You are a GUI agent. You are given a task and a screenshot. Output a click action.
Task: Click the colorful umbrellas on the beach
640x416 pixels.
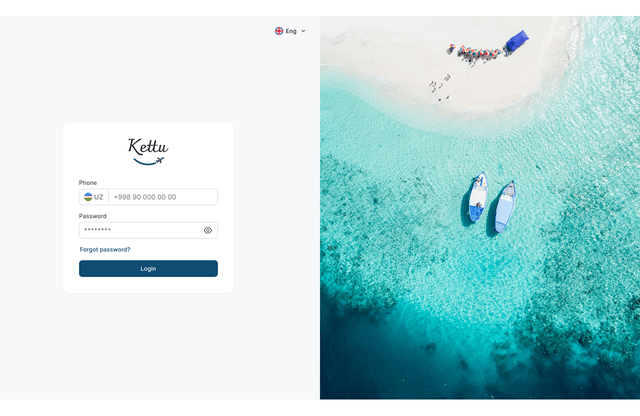[479, 53]
